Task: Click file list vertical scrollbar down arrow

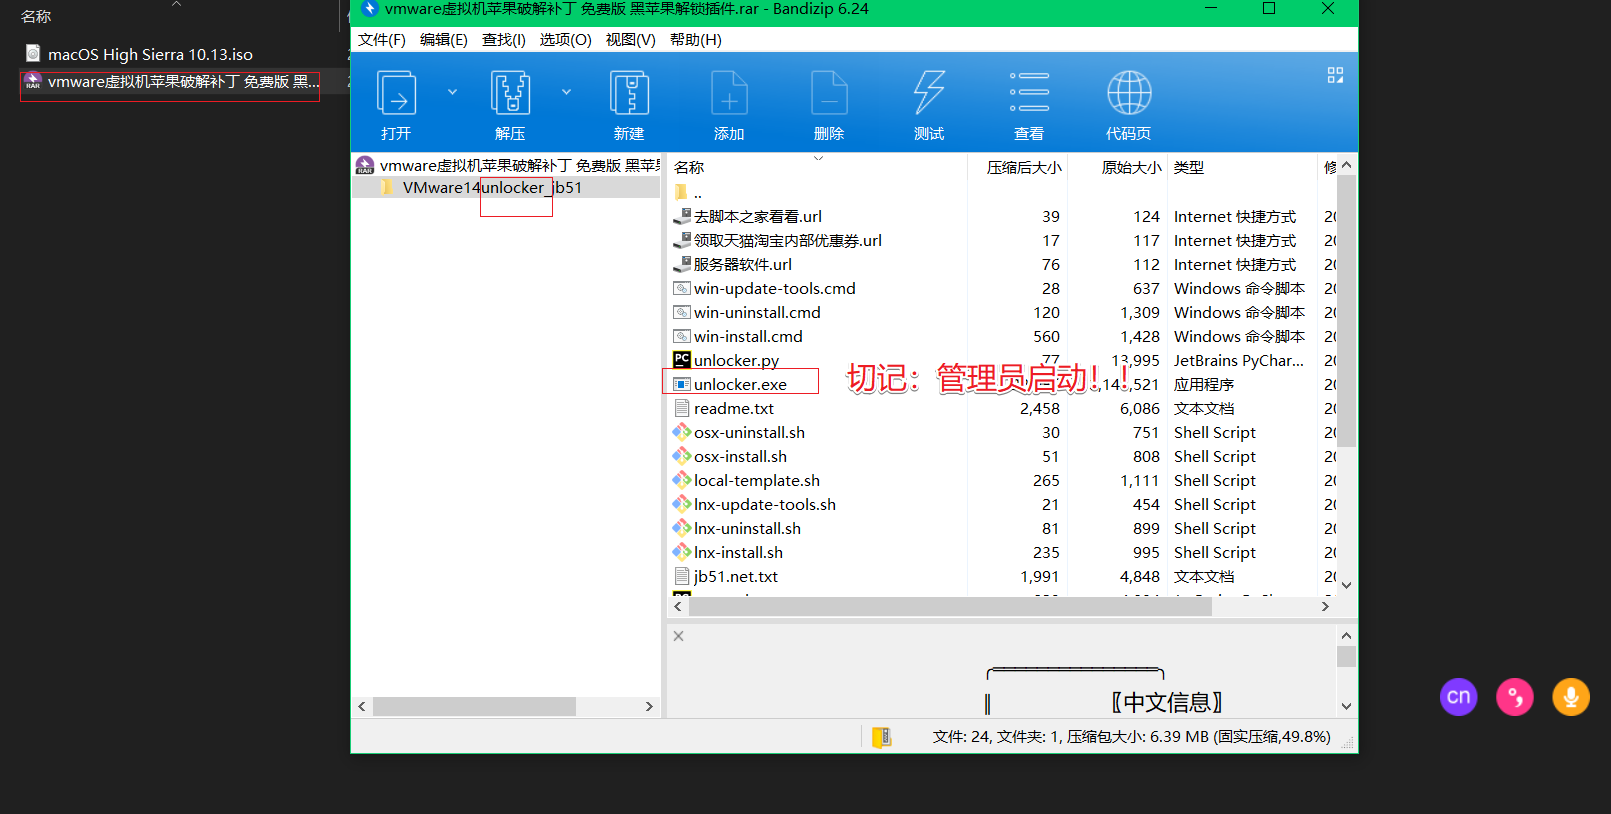Action: pos(1346,586)
